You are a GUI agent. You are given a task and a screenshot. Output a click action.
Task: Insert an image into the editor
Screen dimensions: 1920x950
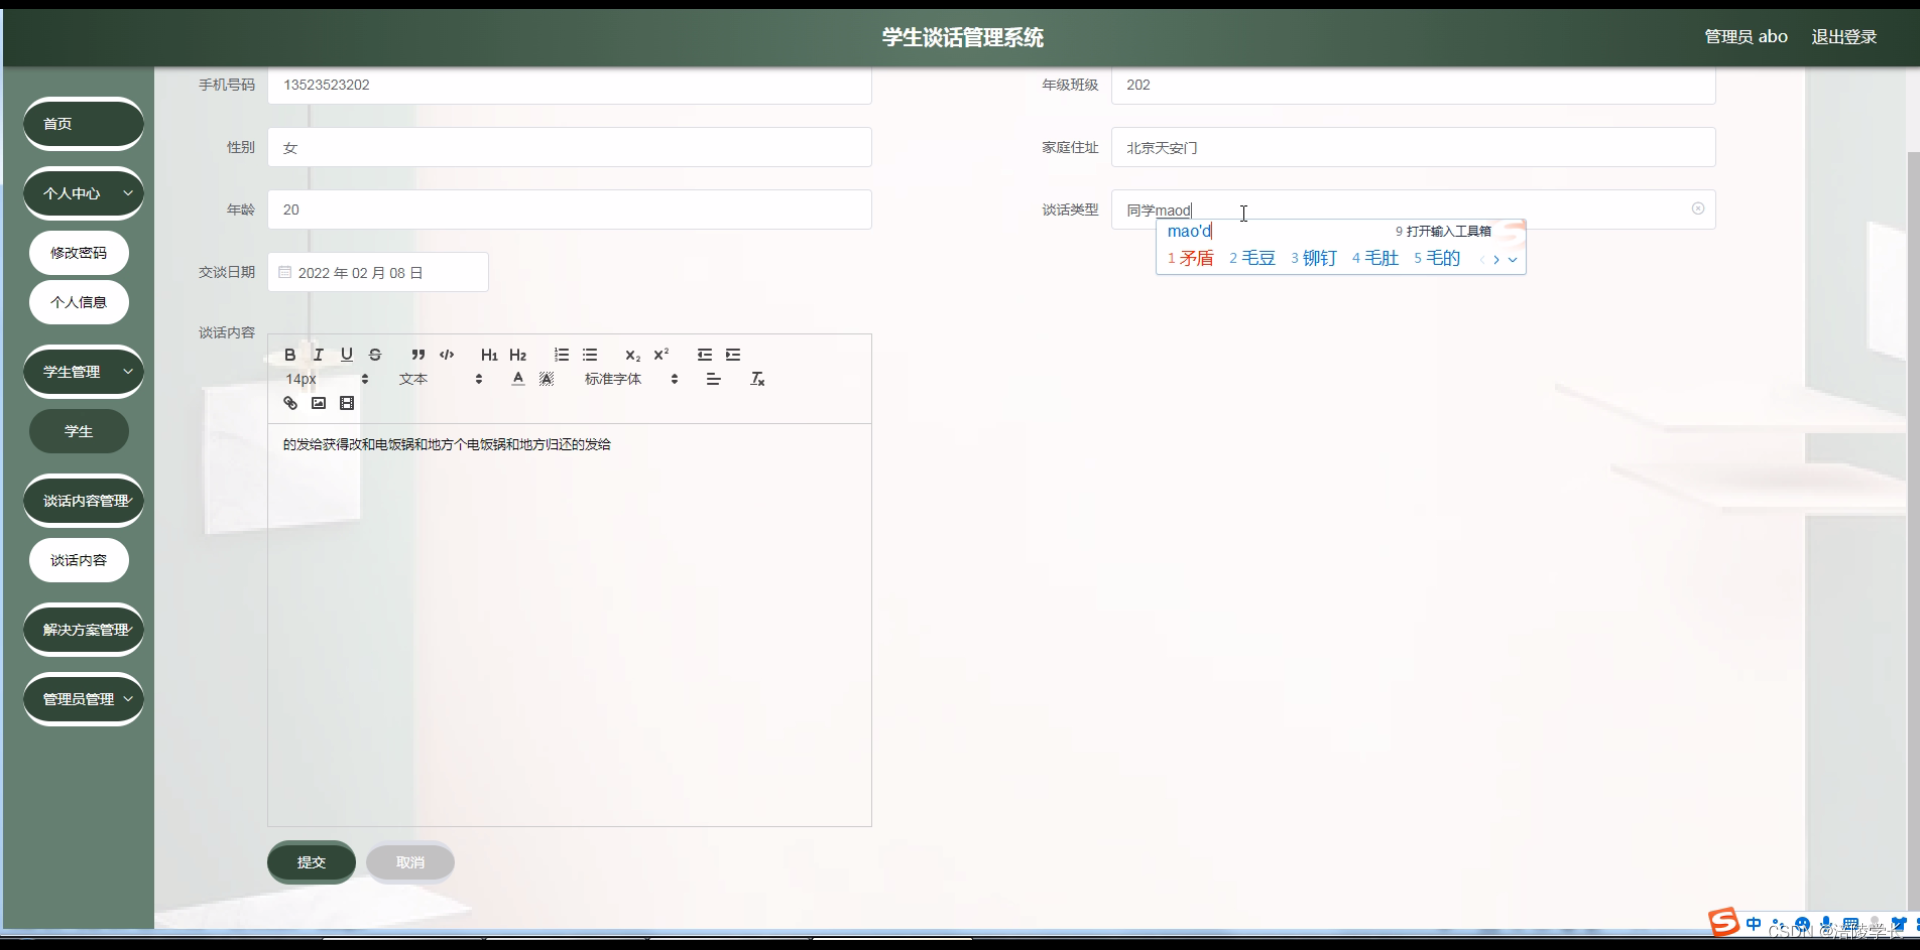pyautogui.click(x=318, y=403)
